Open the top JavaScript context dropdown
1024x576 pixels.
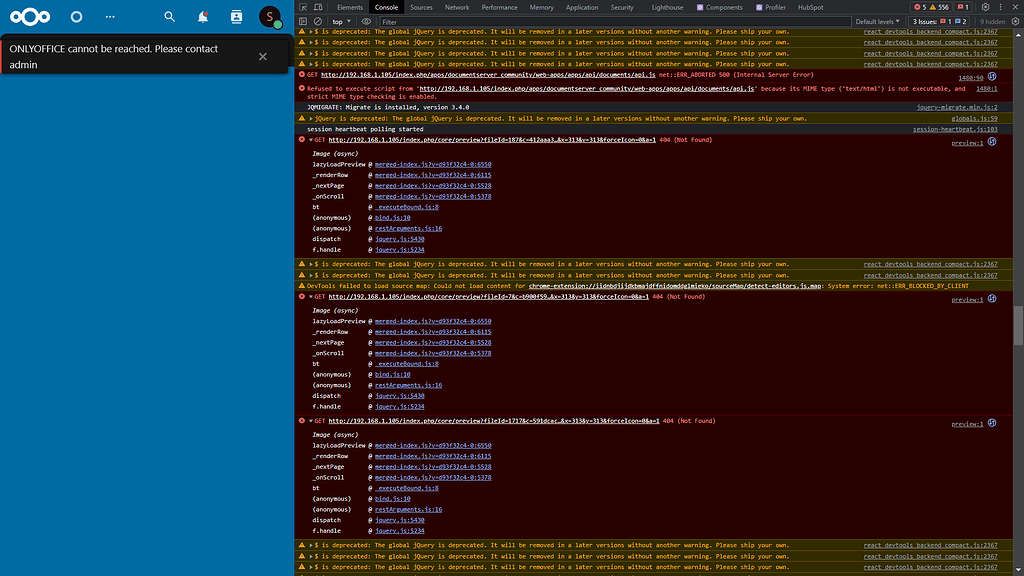pos(342,21)
